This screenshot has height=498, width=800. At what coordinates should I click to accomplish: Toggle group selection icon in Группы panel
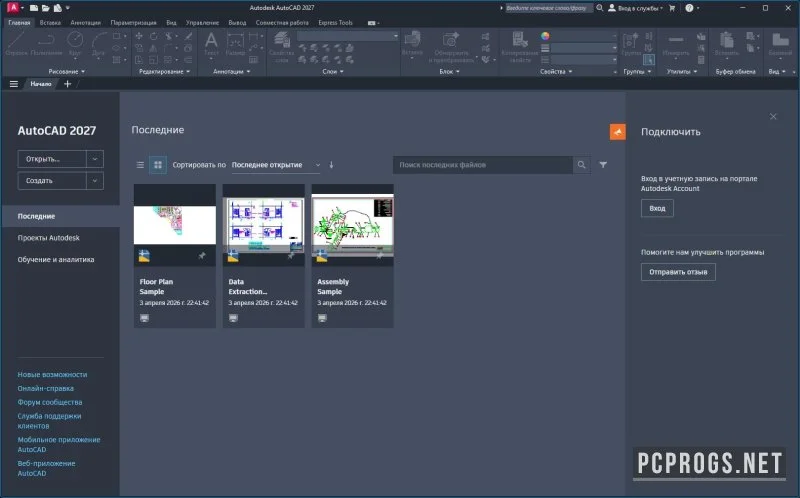pyautogui.click(x=648, y=60)
